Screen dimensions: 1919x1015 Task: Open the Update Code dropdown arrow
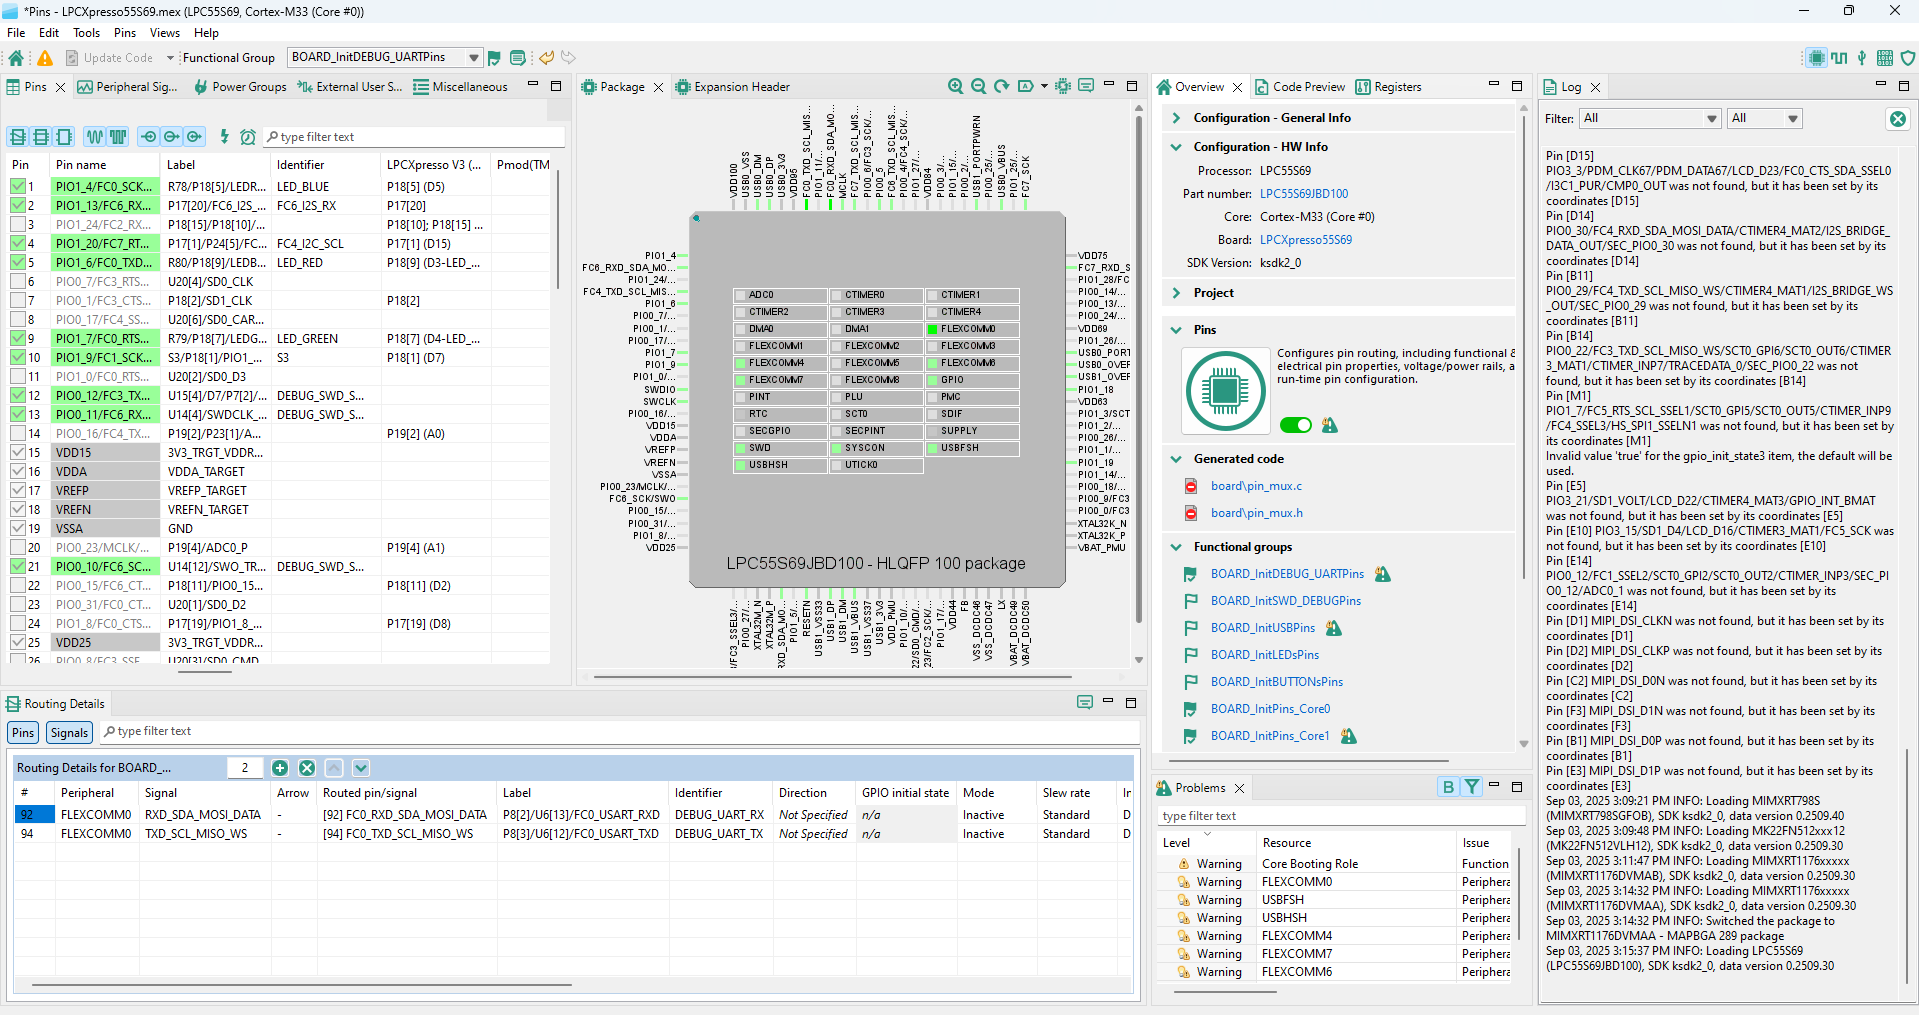click(x=170, y=58)
